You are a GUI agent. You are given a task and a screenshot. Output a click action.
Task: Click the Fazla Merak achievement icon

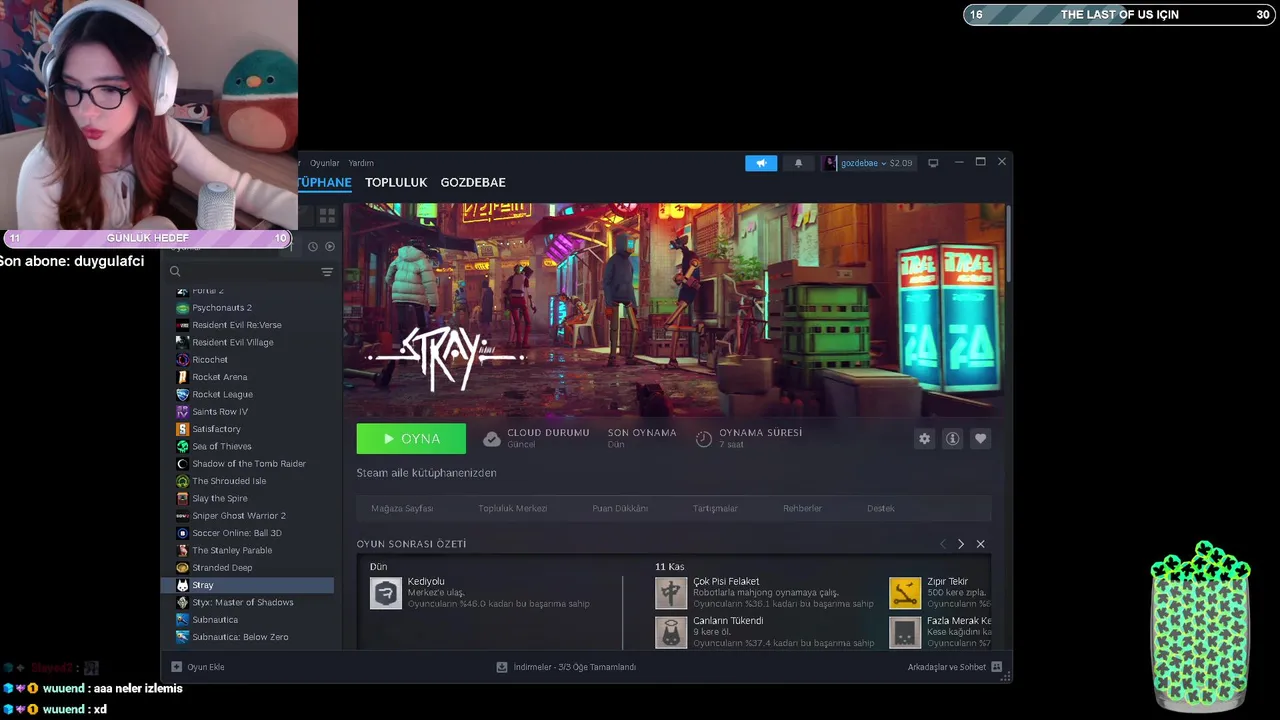(905, 632)
